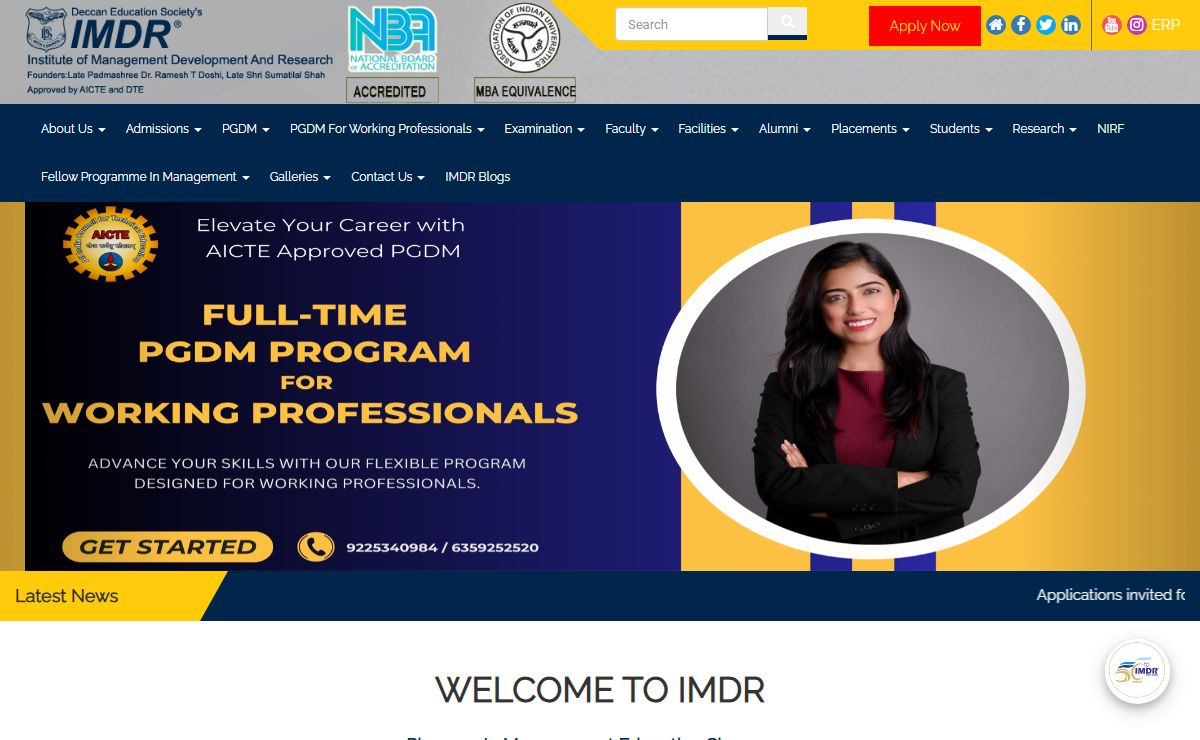
Task: Open the Facilities dropdown
Action: pos(708,129)
